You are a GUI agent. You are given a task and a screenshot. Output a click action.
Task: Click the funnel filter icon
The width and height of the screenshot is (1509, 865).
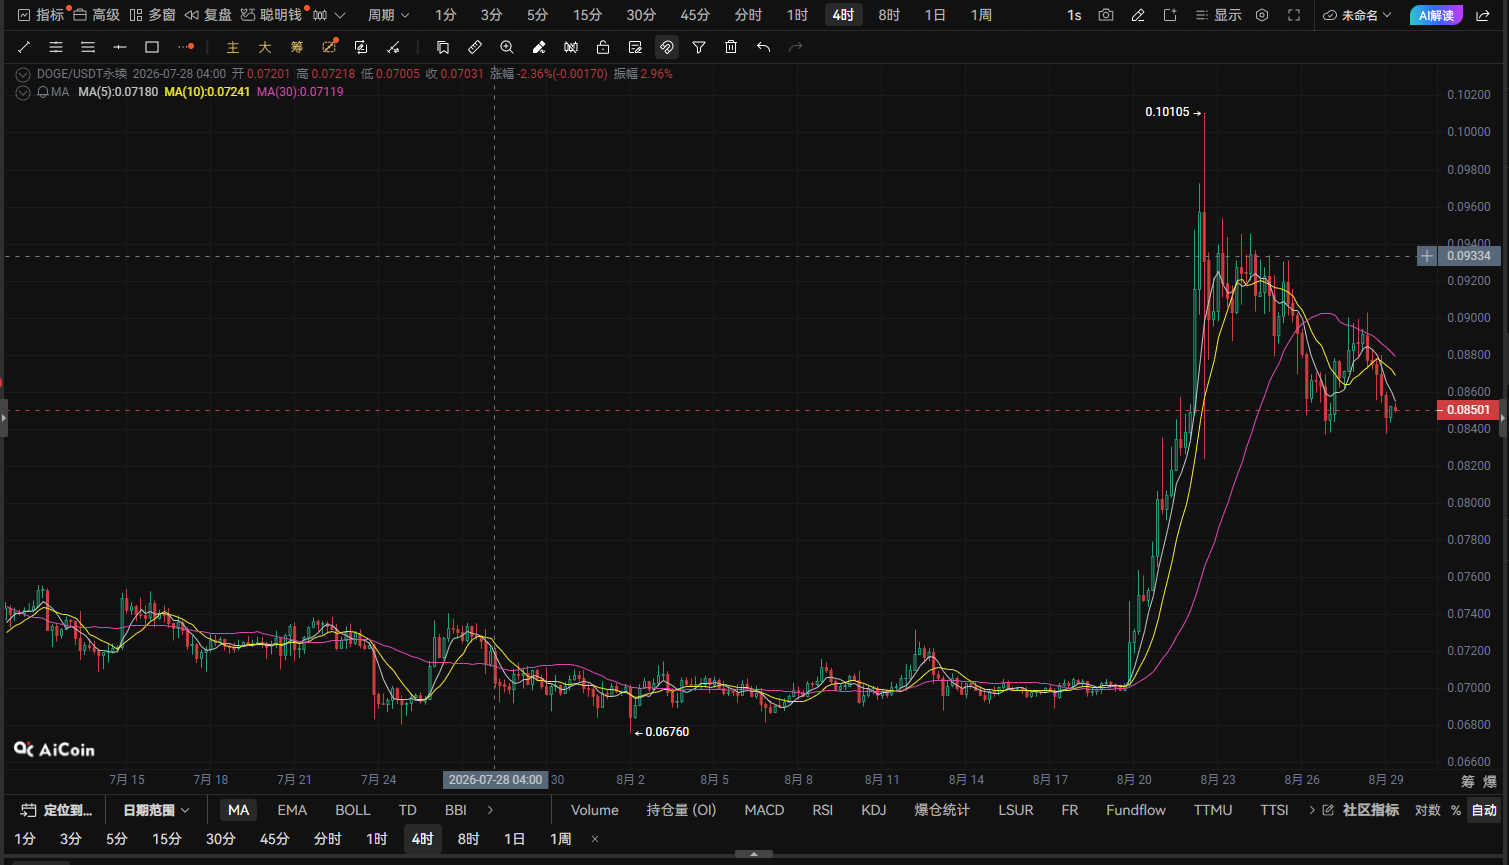(x=699, y=47)
